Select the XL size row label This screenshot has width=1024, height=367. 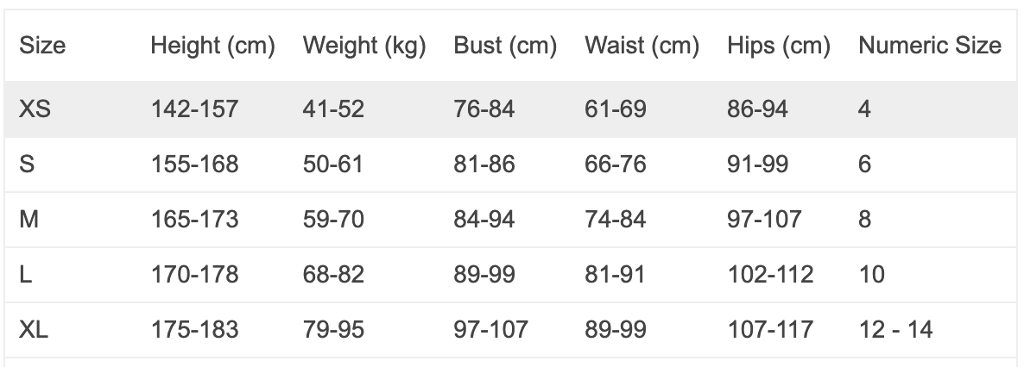pyautogui.click(x=33, y=329)
